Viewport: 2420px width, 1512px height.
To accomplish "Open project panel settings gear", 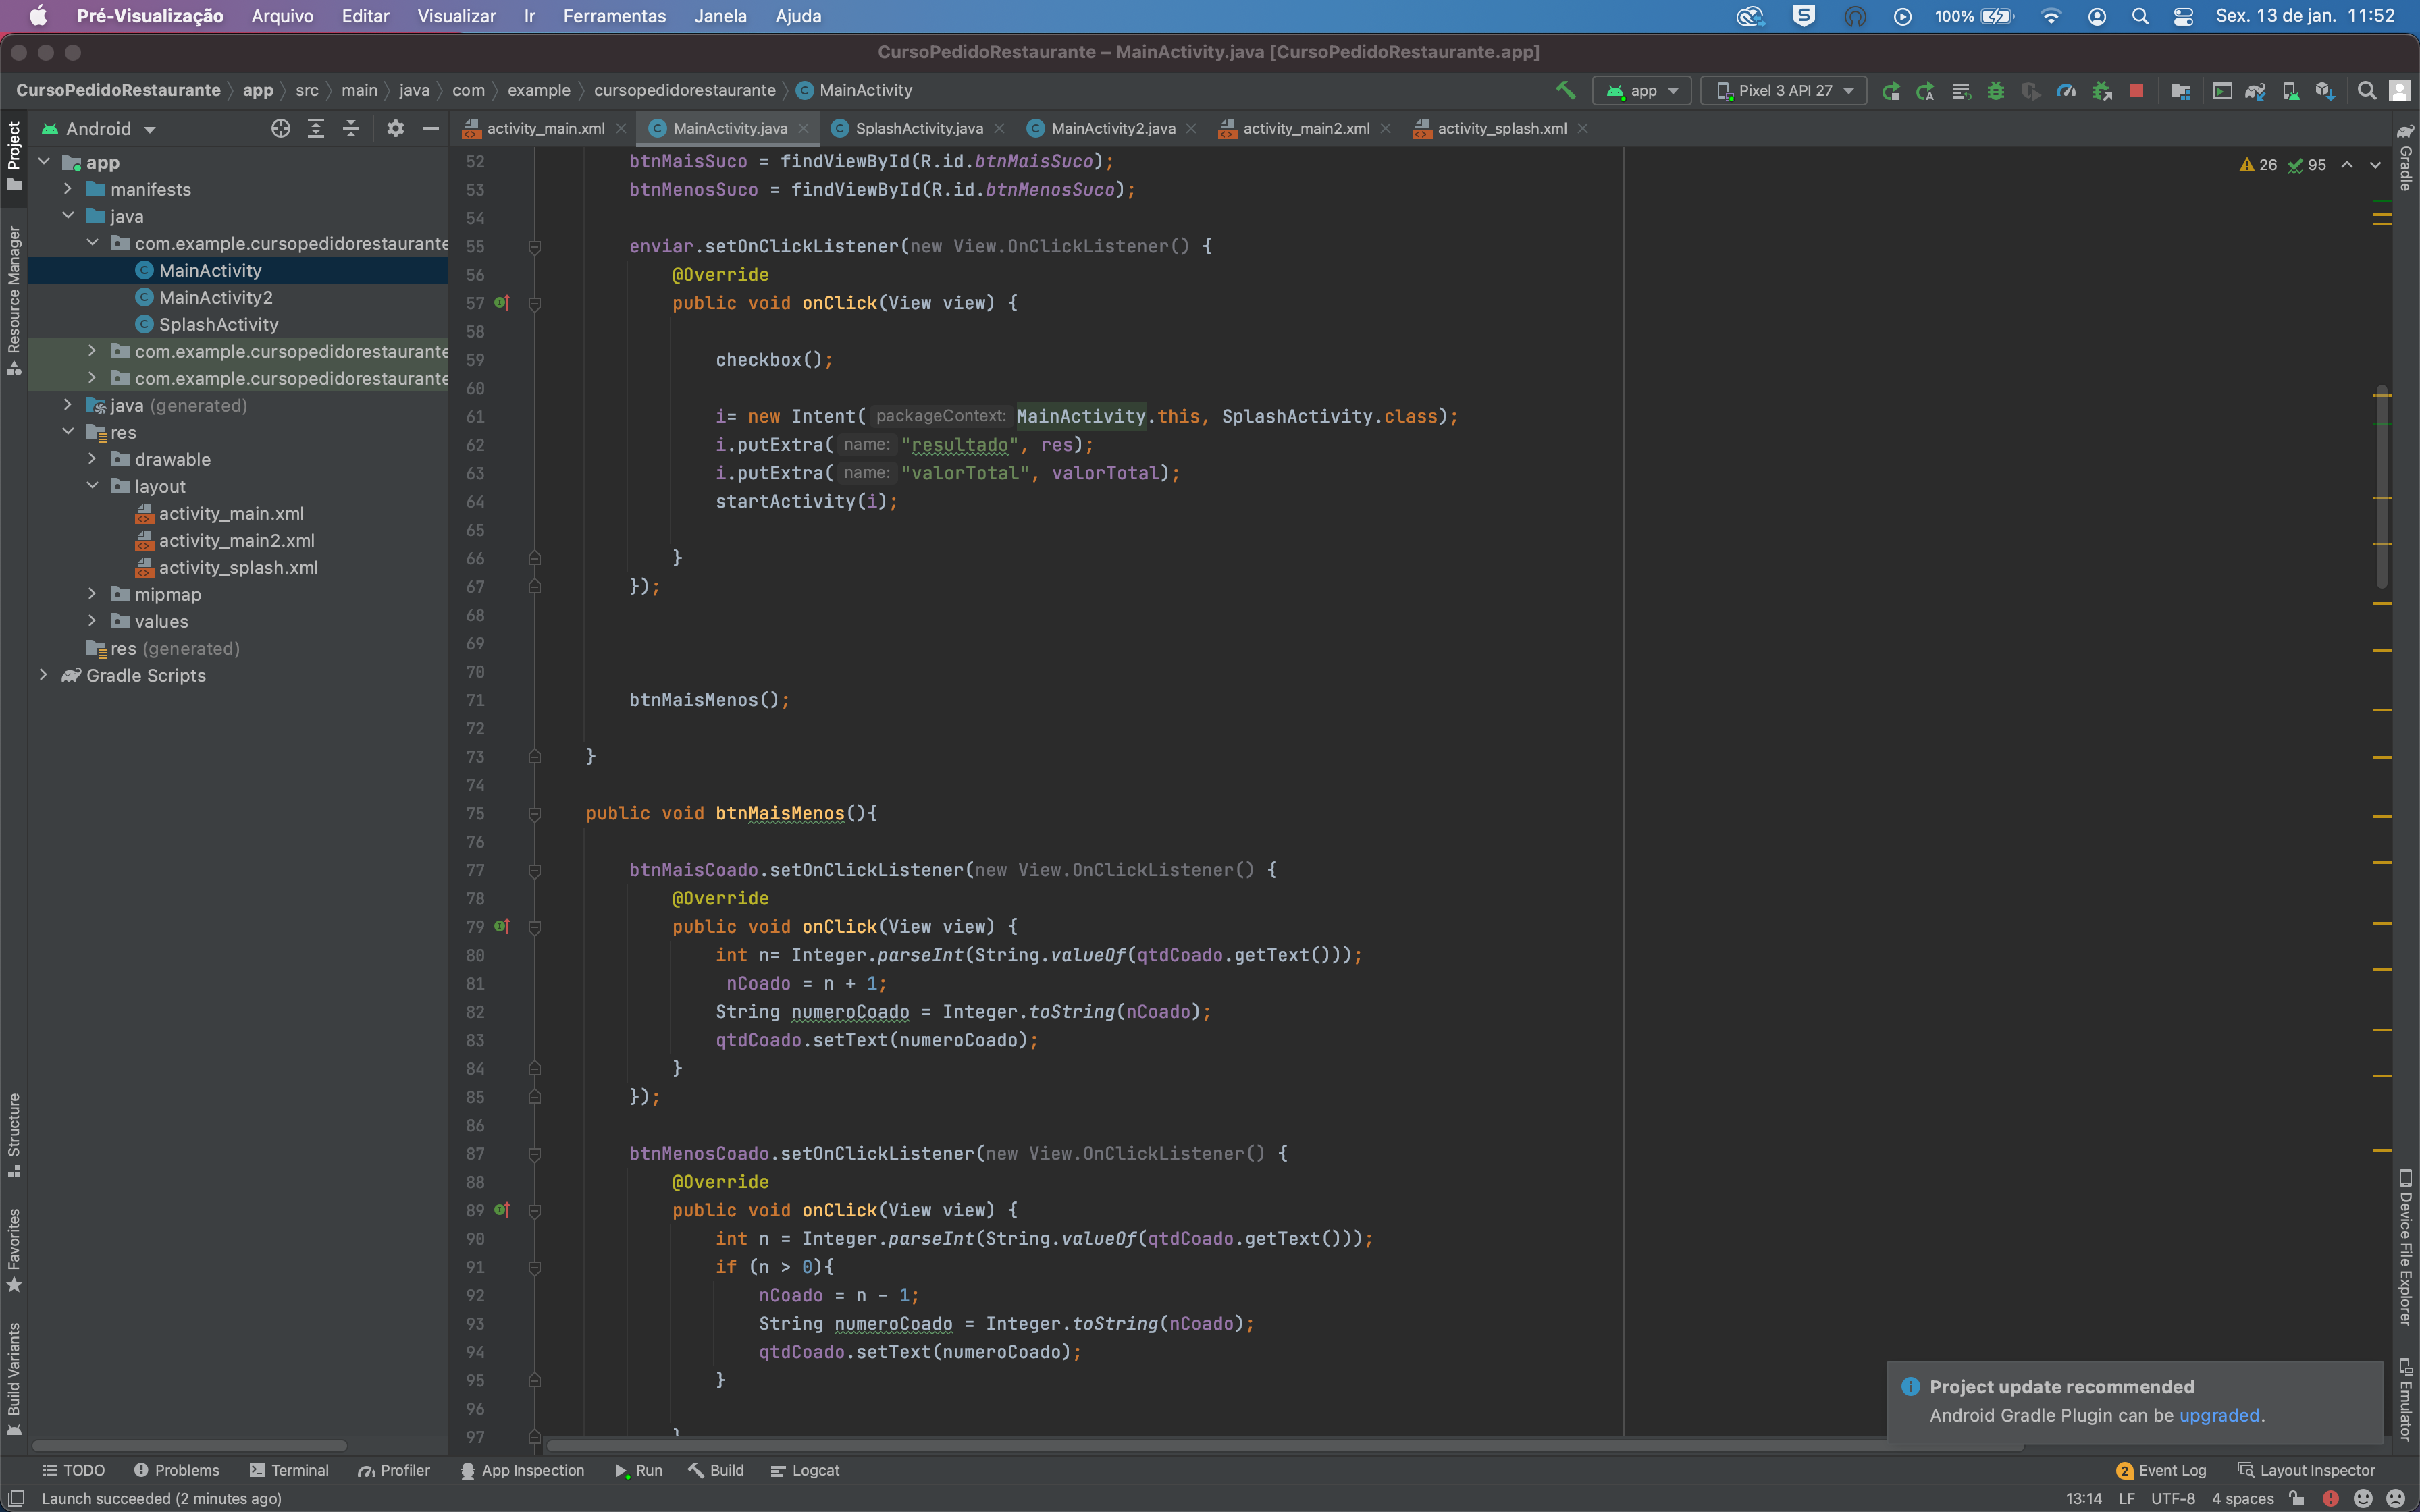I will click(x=396, y=128).
